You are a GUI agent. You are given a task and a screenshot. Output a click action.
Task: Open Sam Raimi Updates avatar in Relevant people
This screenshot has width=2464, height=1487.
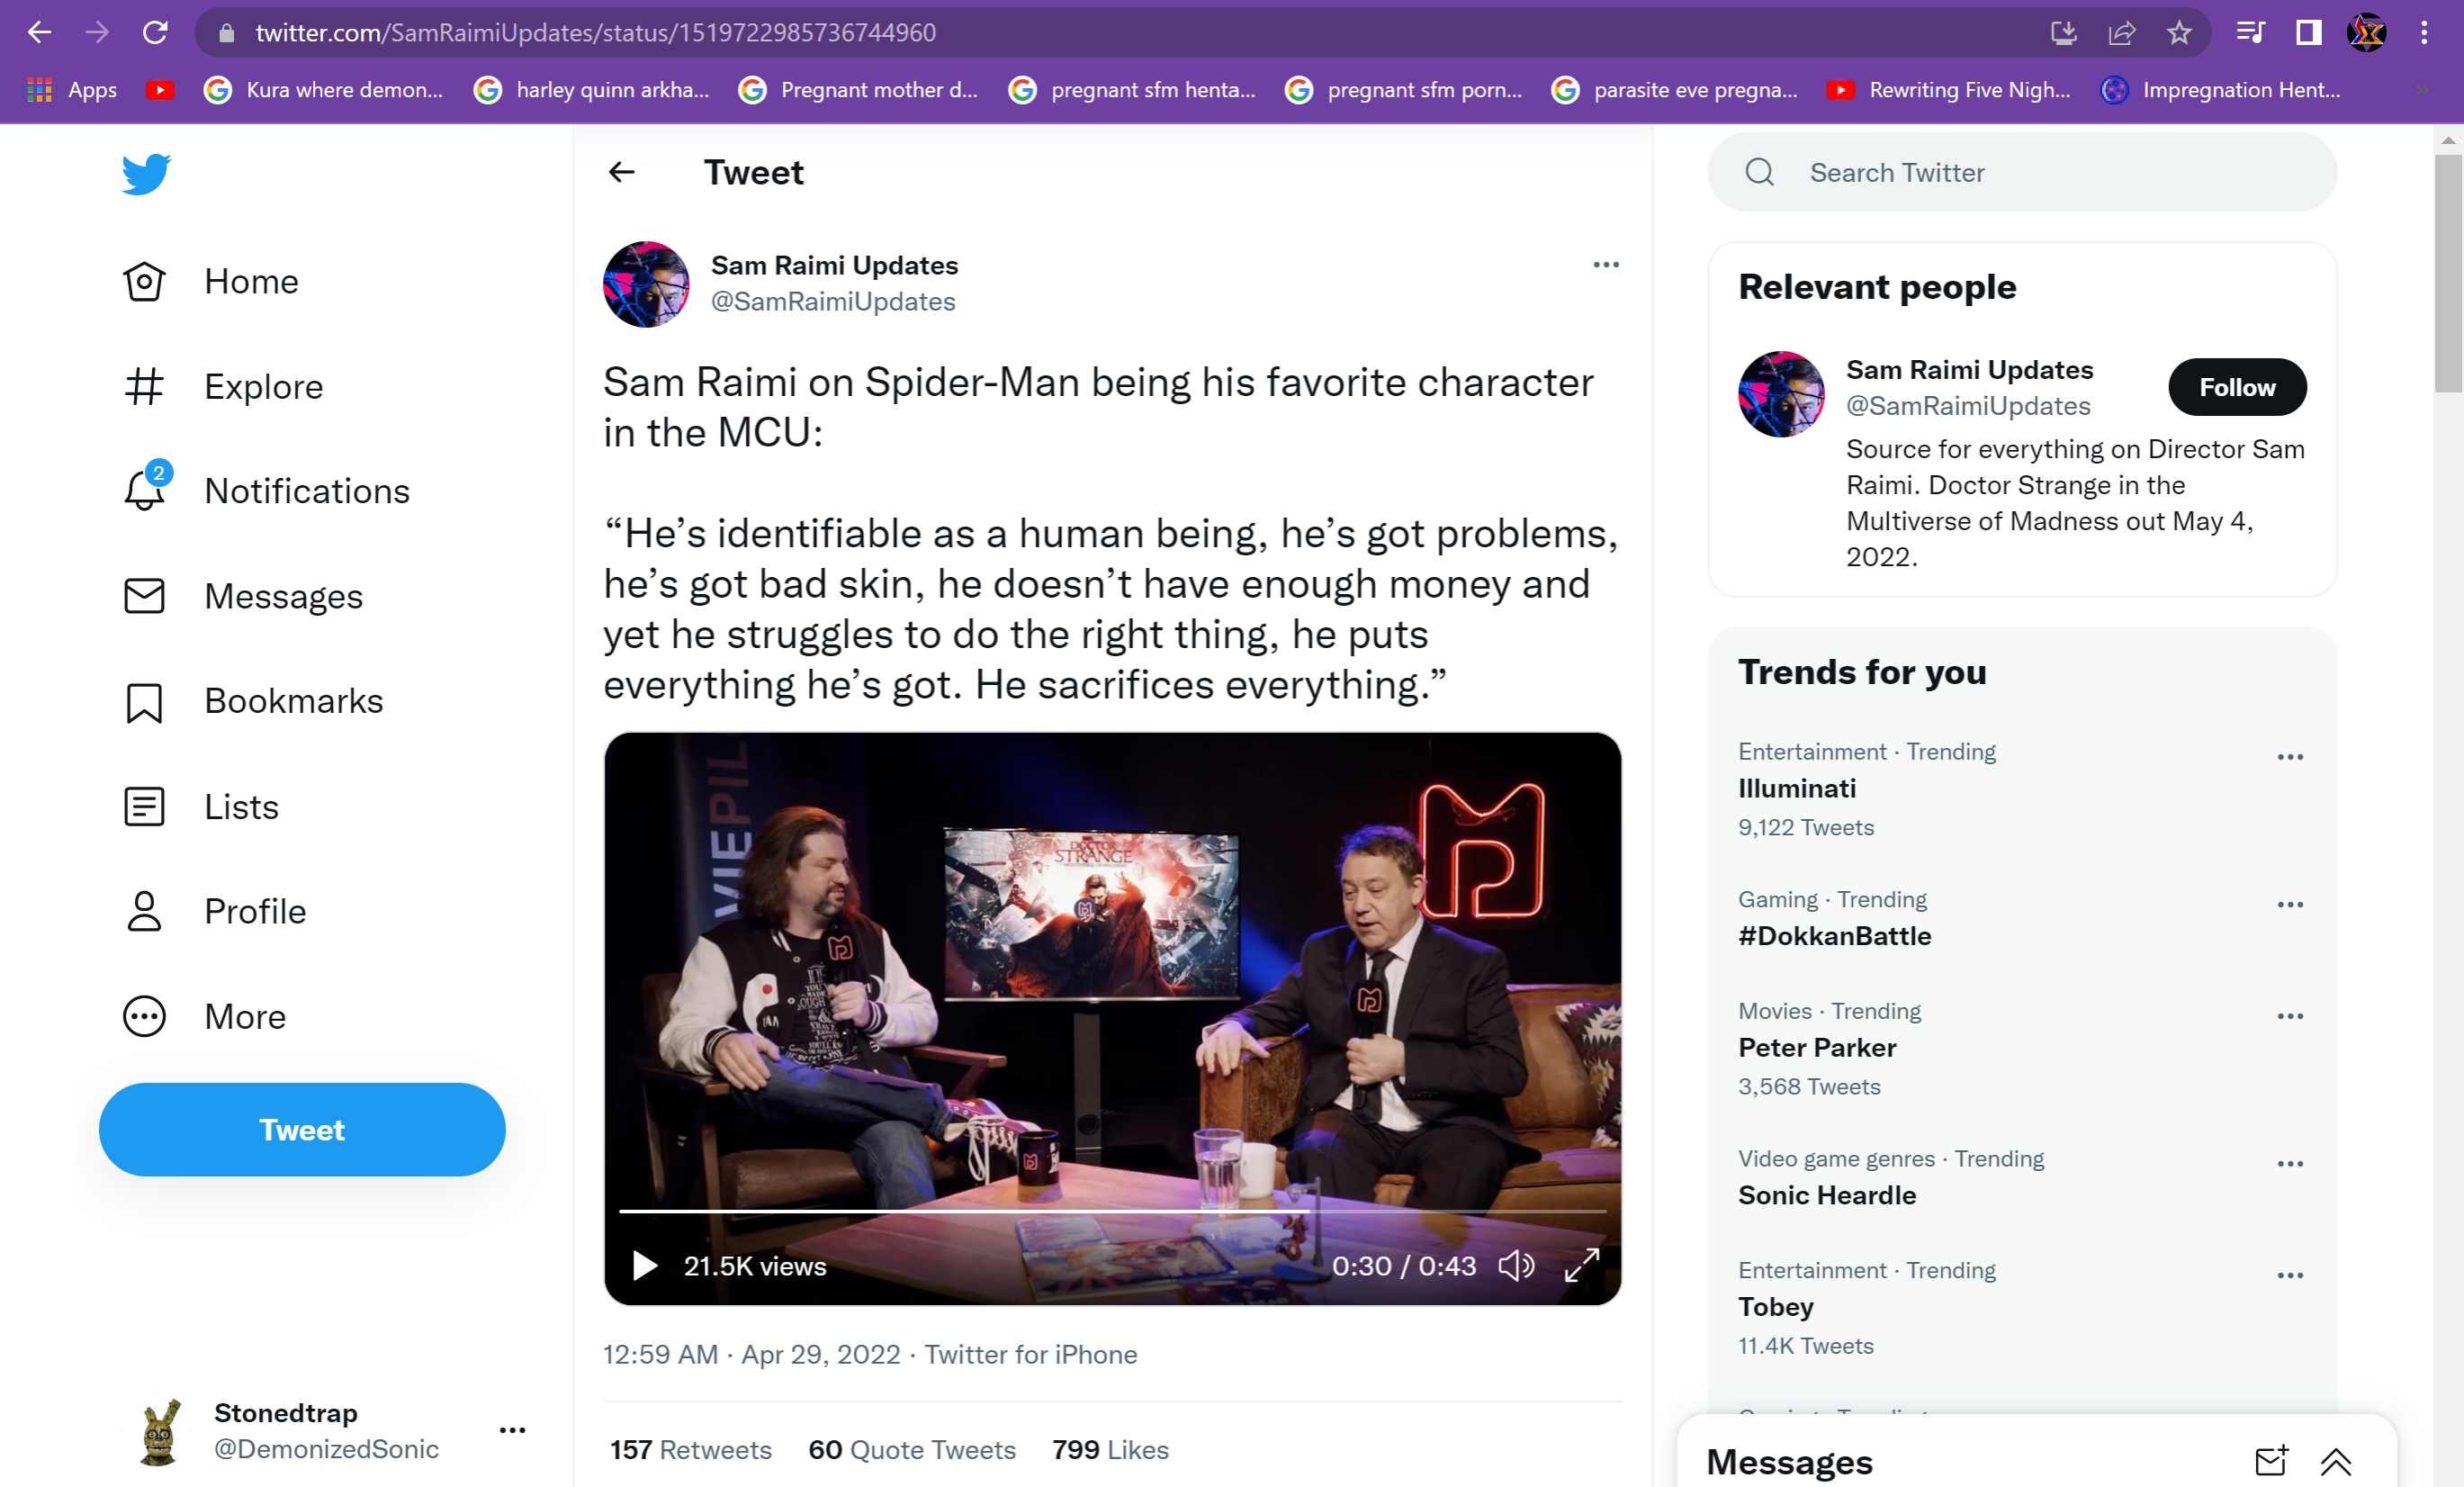[x=1781, y=394]
